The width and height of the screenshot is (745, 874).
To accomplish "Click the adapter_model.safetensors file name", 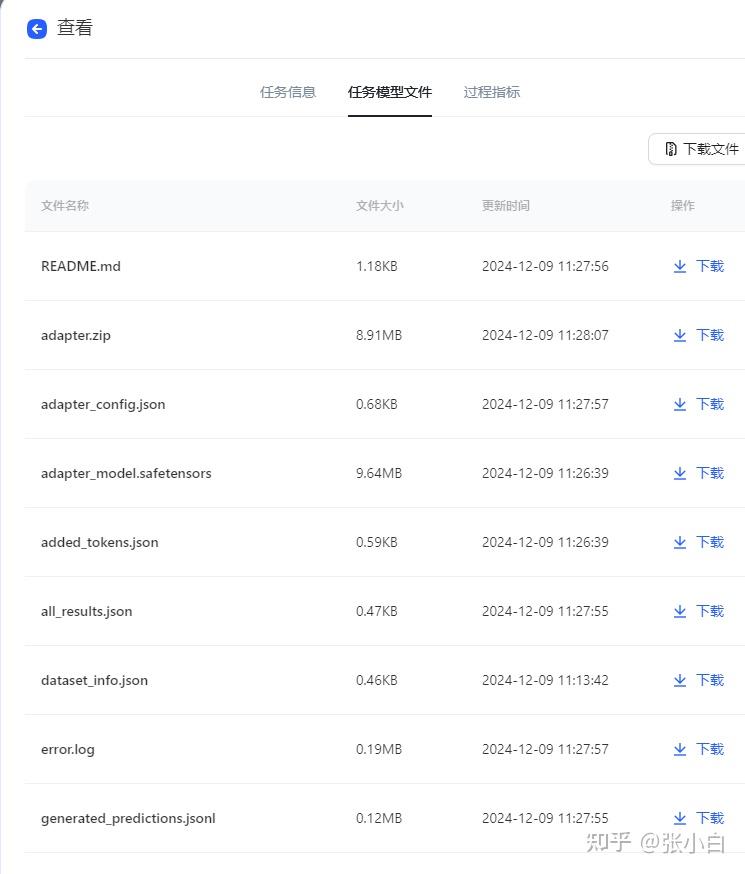I will point(126,473).
